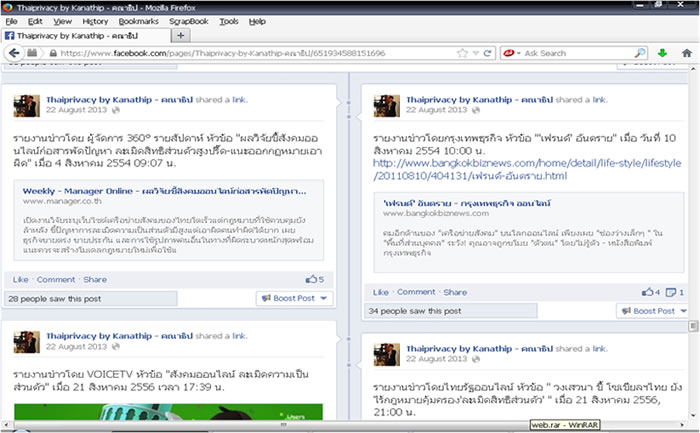This screenshot has height=433, width=700.
Task: Go to the Firefox home page icon
Action: [687, 53]
